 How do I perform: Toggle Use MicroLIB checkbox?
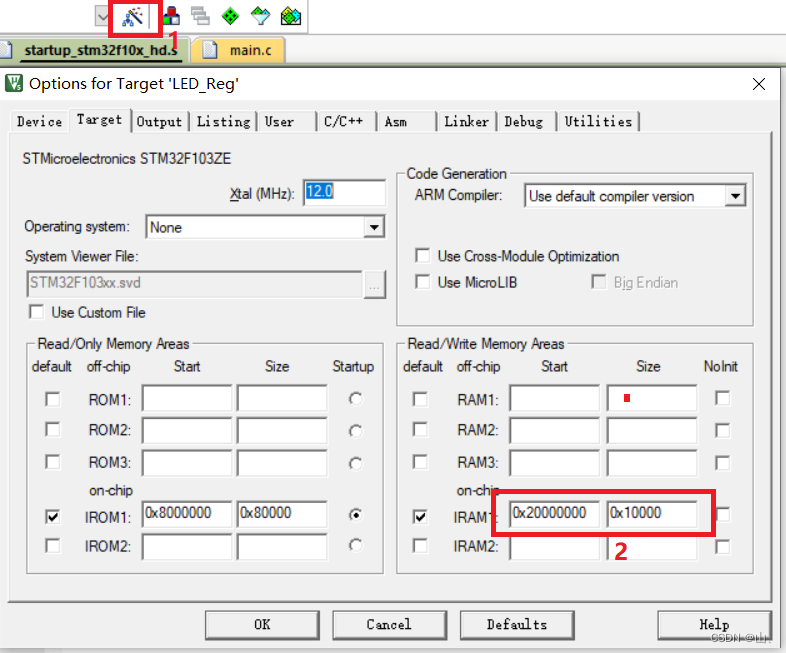click(x=423, y=282)
